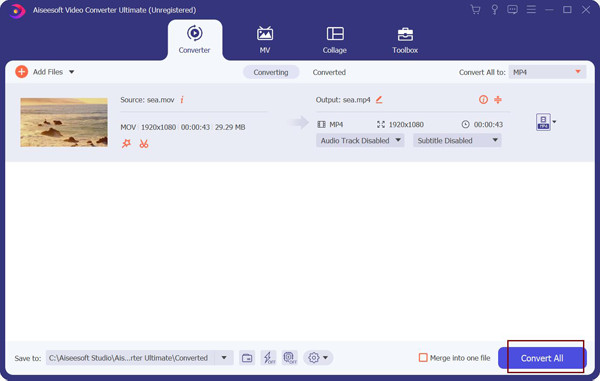Switch to the Toolbox tab
600x381 pixels.
tap(405, 40)
